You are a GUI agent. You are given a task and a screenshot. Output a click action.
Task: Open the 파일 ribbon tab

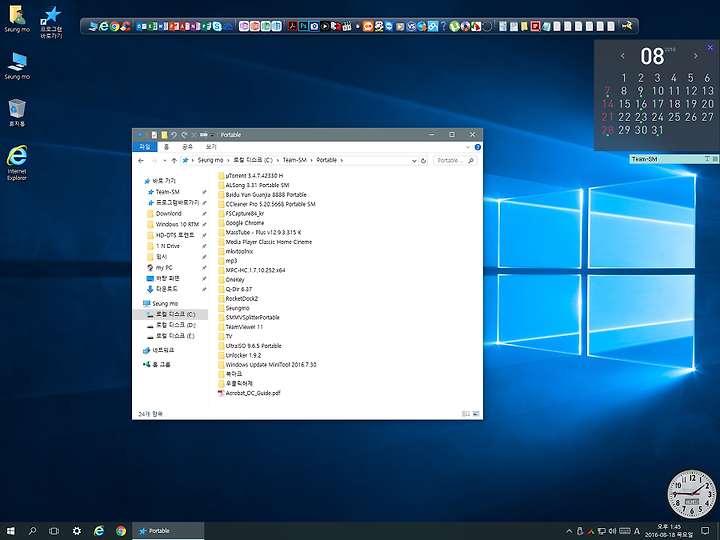pos(145,147)
